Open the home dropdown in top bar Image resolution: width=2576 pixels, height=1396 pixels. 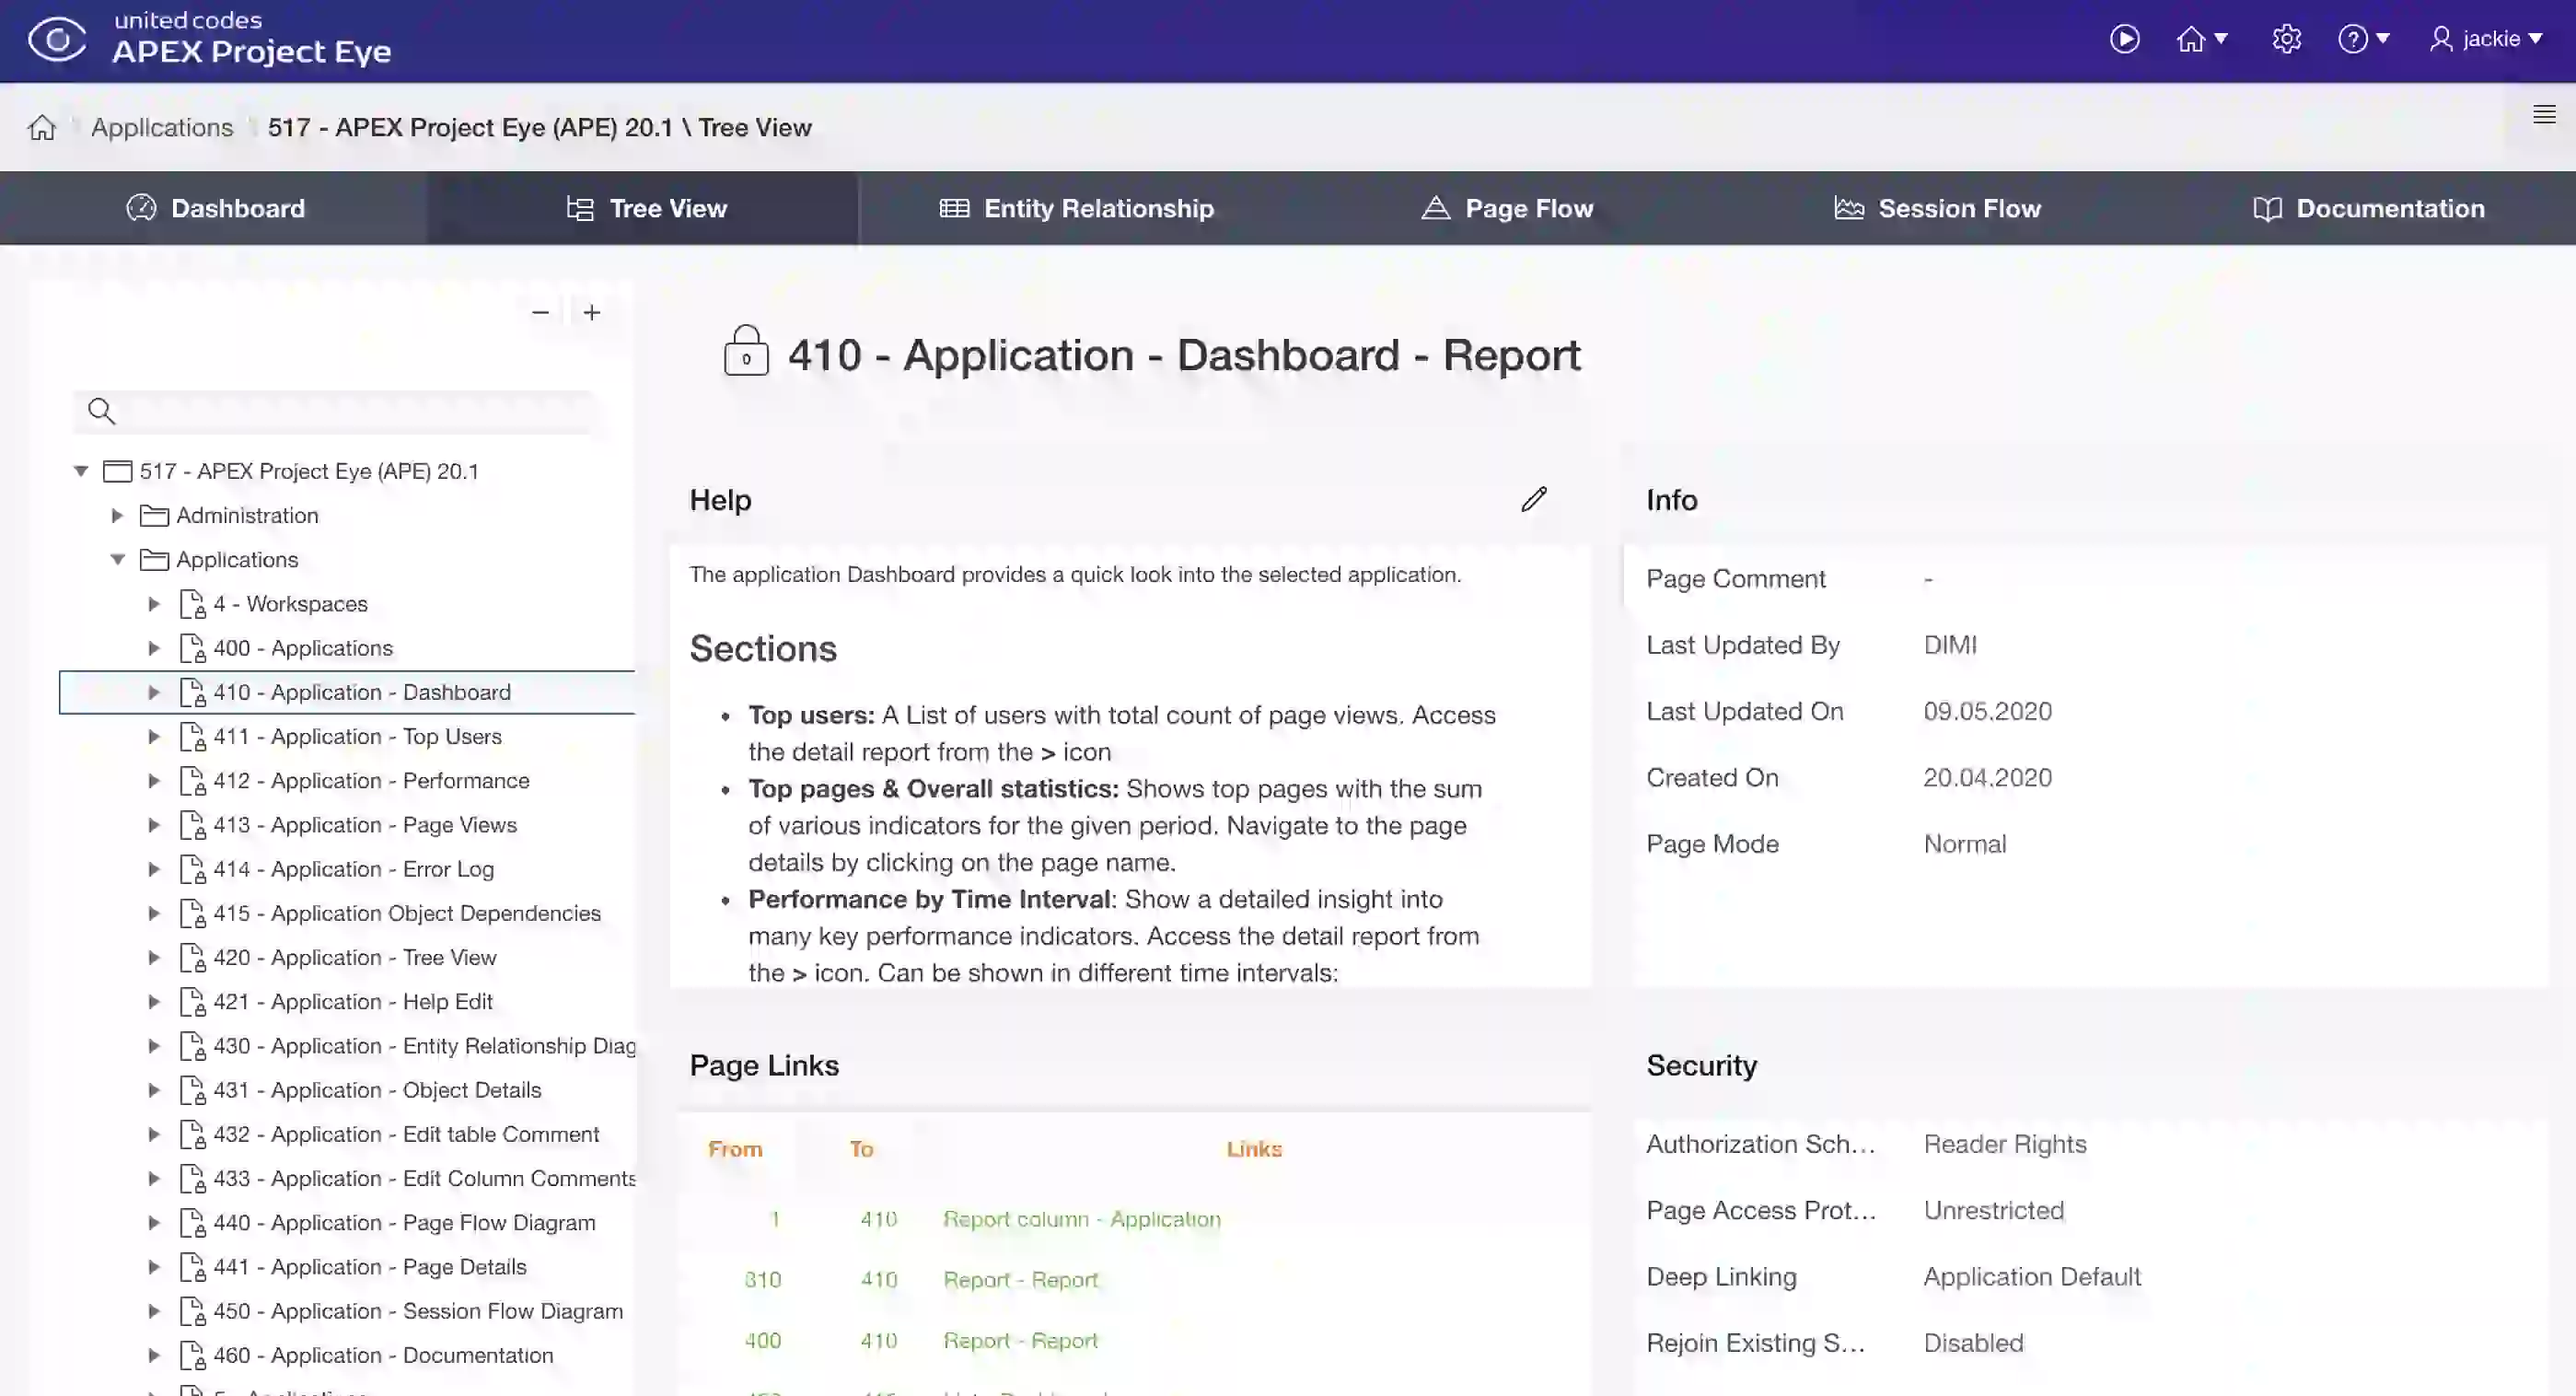click(x=2201, y=39)
